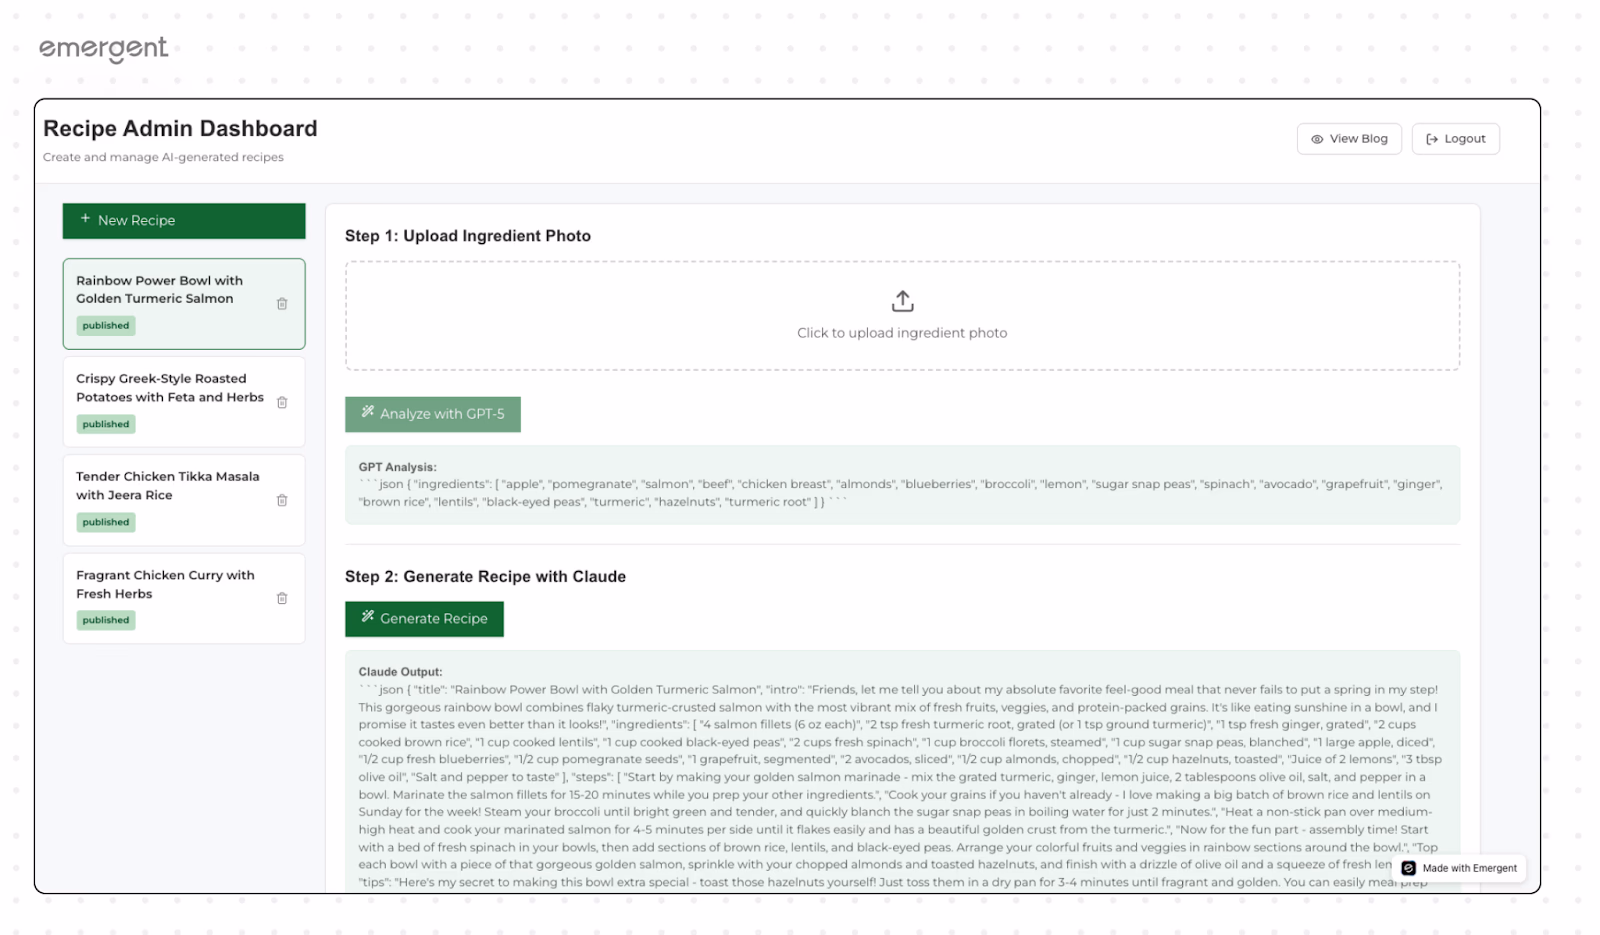Viewport: 1600px width, 935px height.
Task: Open Fragrant Chicken Curry with Fresh Herbs
Action: point(184,598)
